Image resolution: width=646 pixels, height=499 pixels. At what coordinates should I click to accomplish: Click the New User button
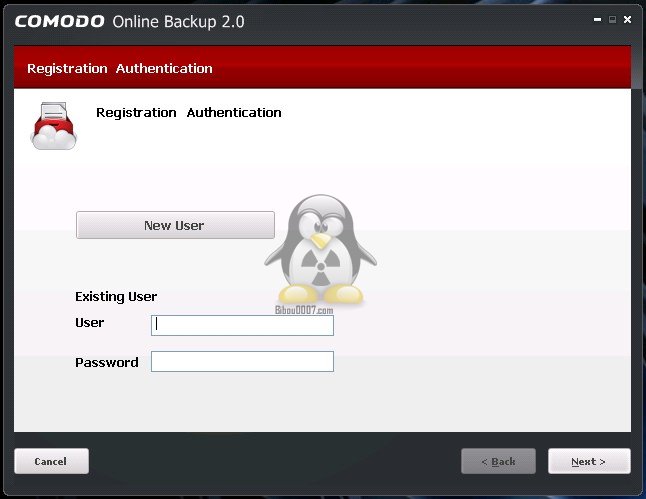click(175, 225)
